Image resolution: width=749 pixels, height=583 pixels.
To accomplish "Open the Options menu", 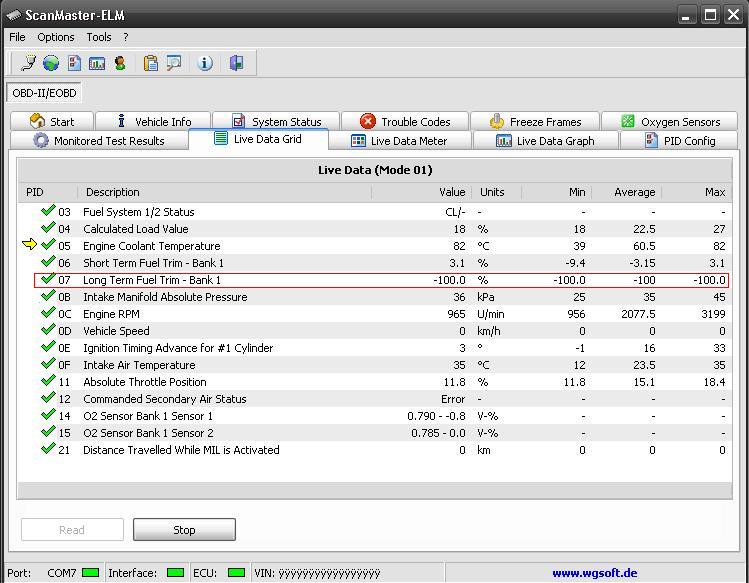I will 56,37.
